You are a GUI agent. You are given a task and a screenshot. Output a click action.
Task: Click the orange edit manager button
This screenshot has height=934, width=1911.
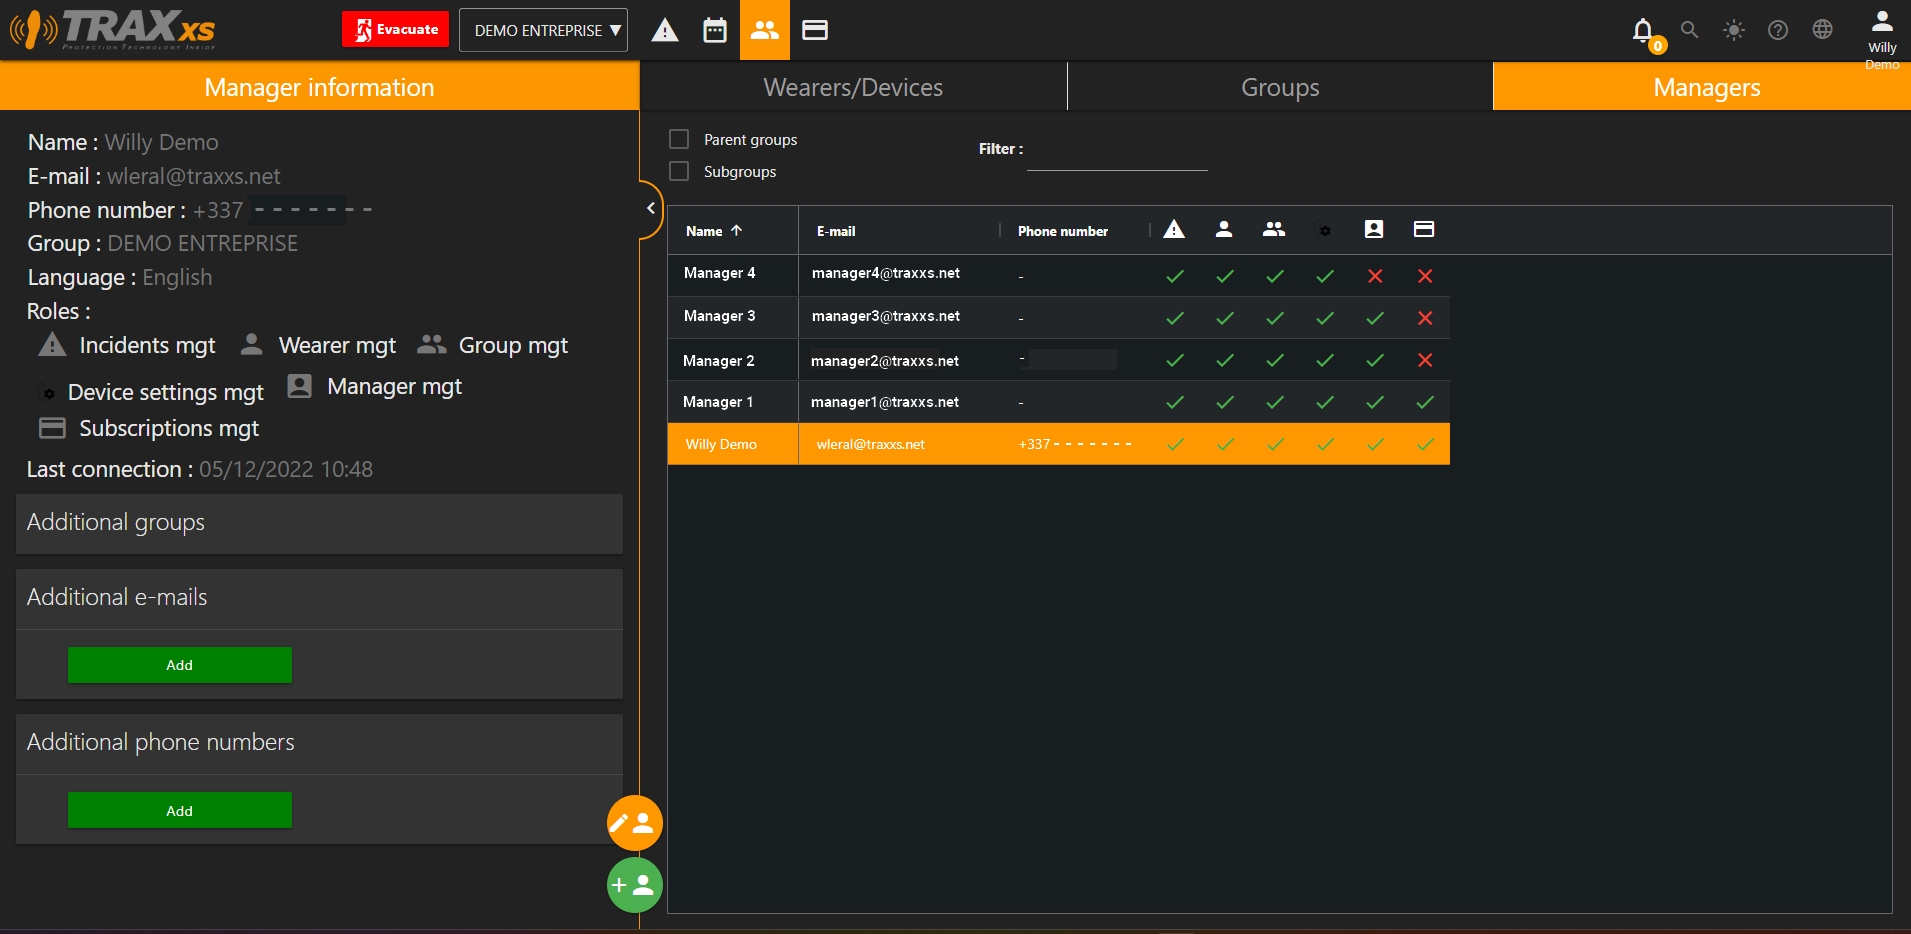click(635, 823)
